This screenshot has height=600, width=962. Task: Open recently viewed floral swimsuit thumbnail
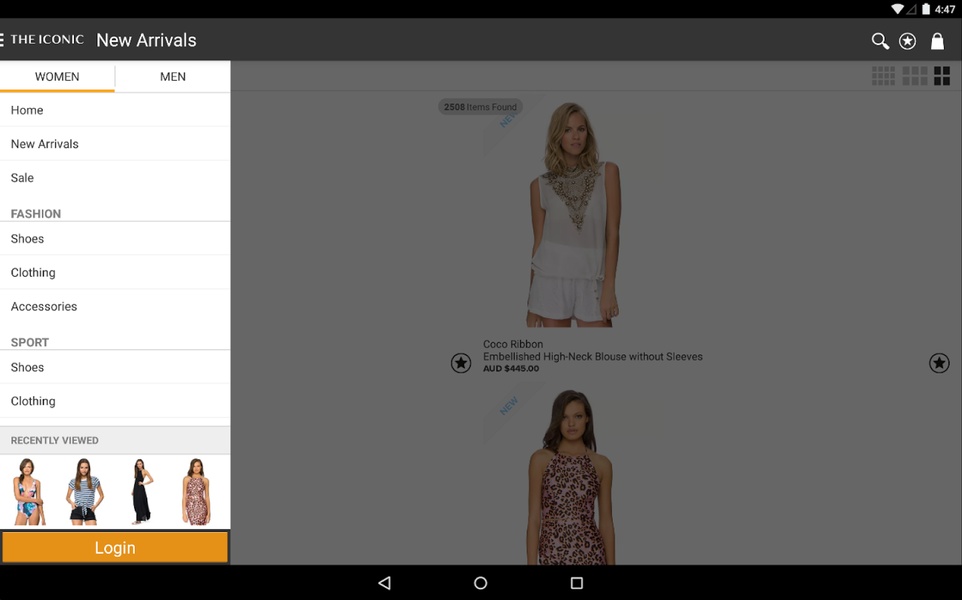pyautogui.click(x=29, y=492)
